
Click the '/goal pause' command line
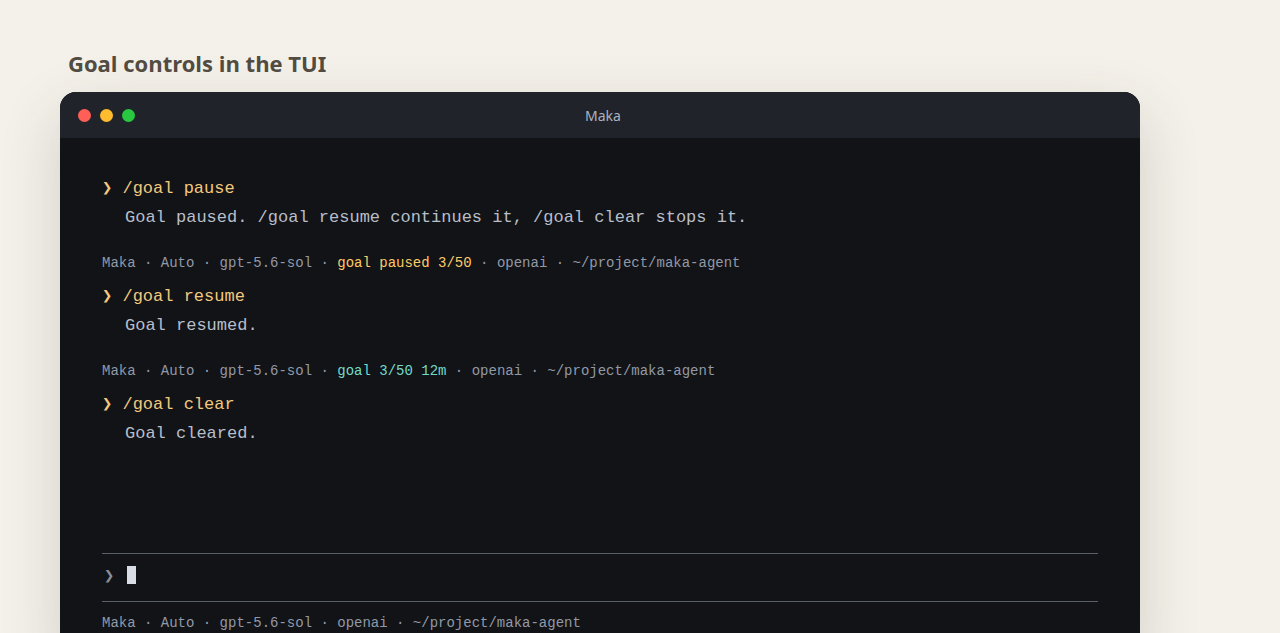178,188
